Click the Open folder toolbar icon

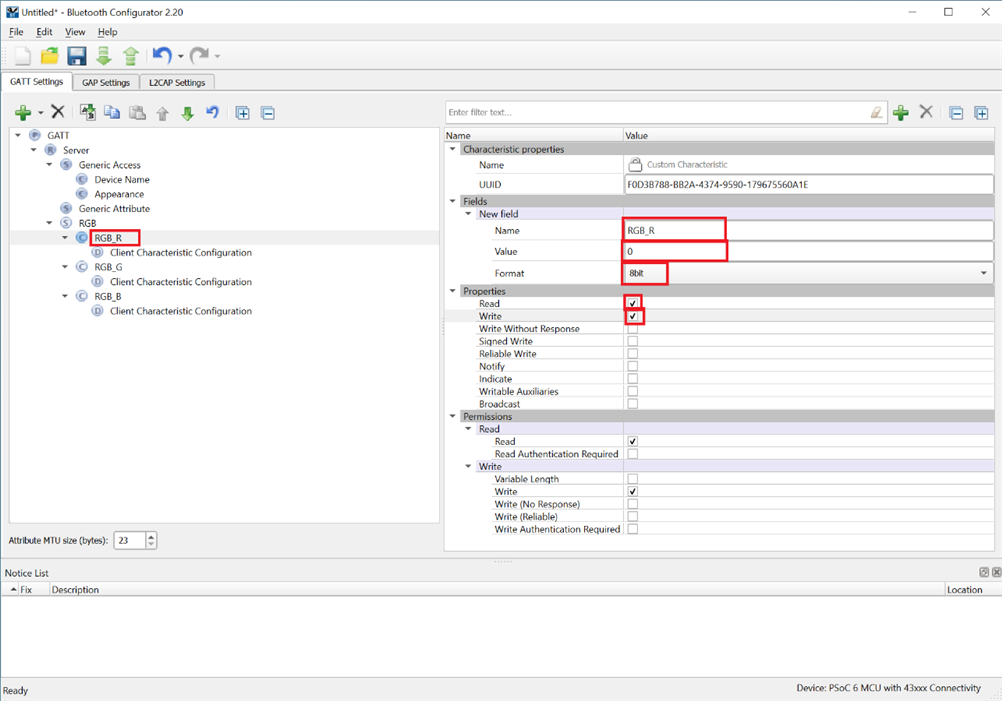click(x=49, y=56)
